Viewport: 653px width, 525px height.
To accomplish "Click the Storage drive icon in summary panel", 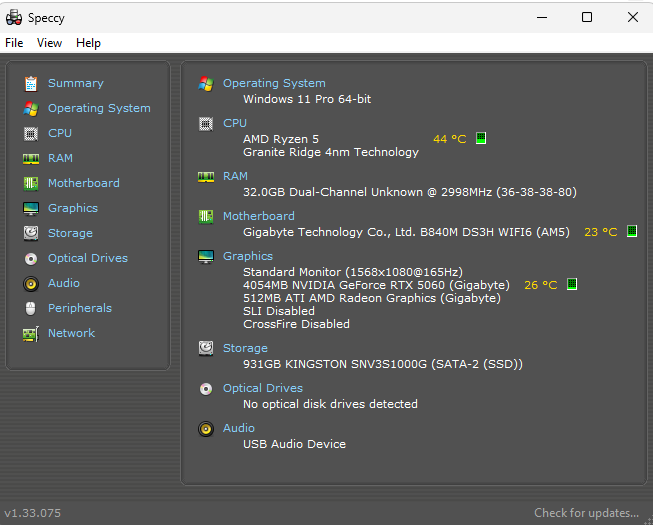I will pyautogui.click(x=206, y=348).
